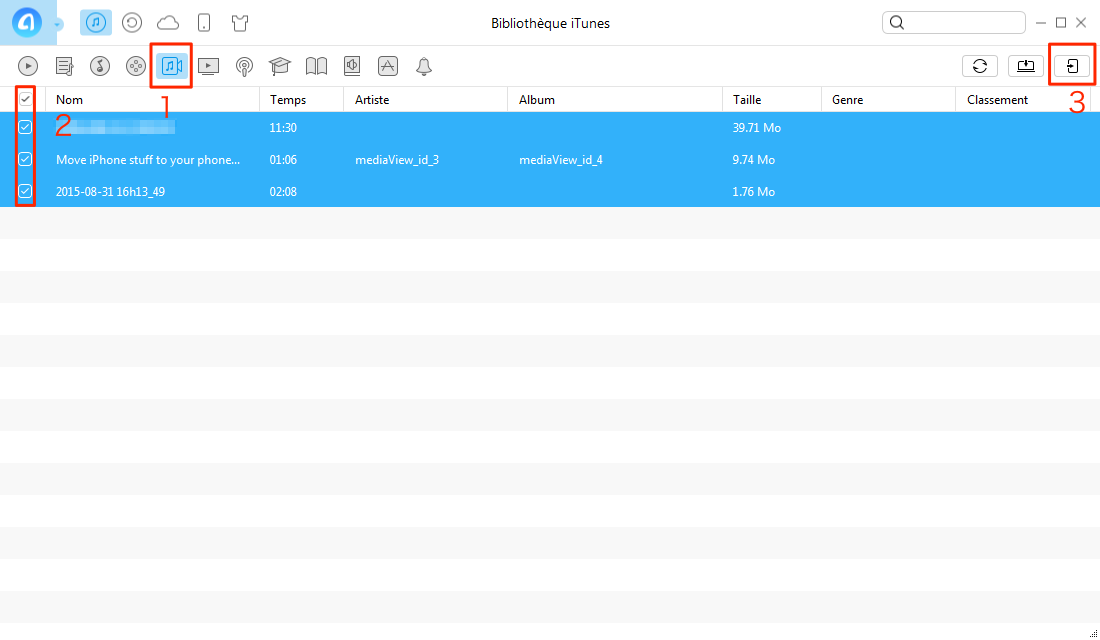Open the apps category icon
This screenshot has height=640, width=1100.
click(388, 66)
